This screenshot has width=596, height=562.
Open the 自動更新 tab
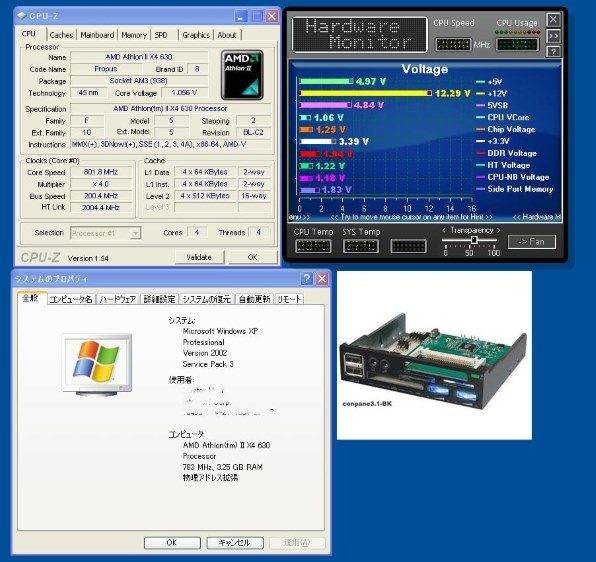click(x=254, y=299)
